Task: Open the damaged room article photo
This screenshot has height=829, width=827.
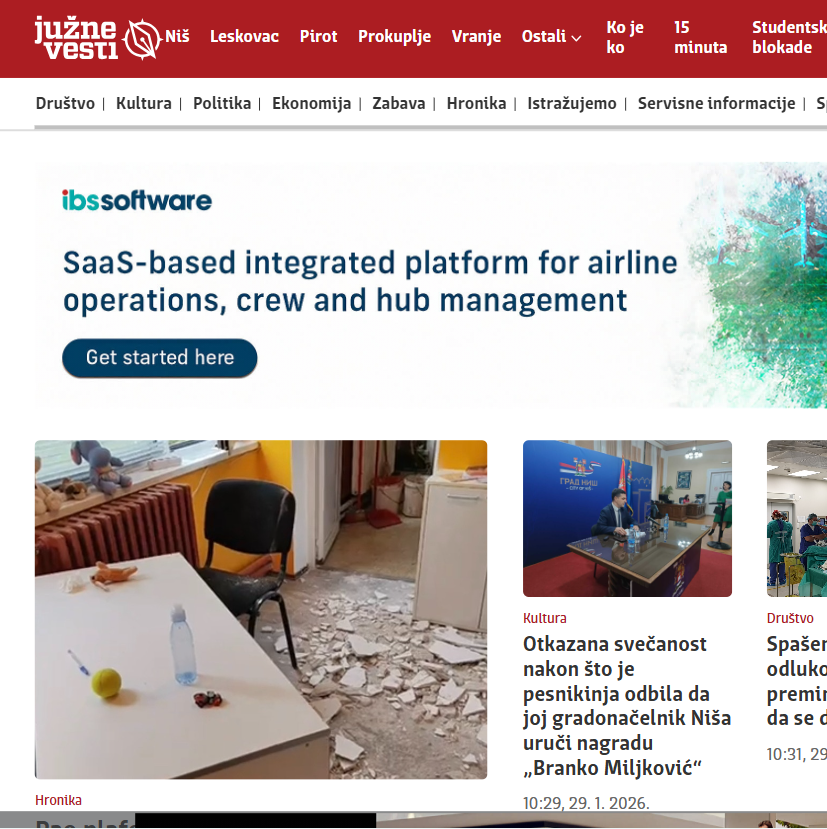Action: point(261,609)
